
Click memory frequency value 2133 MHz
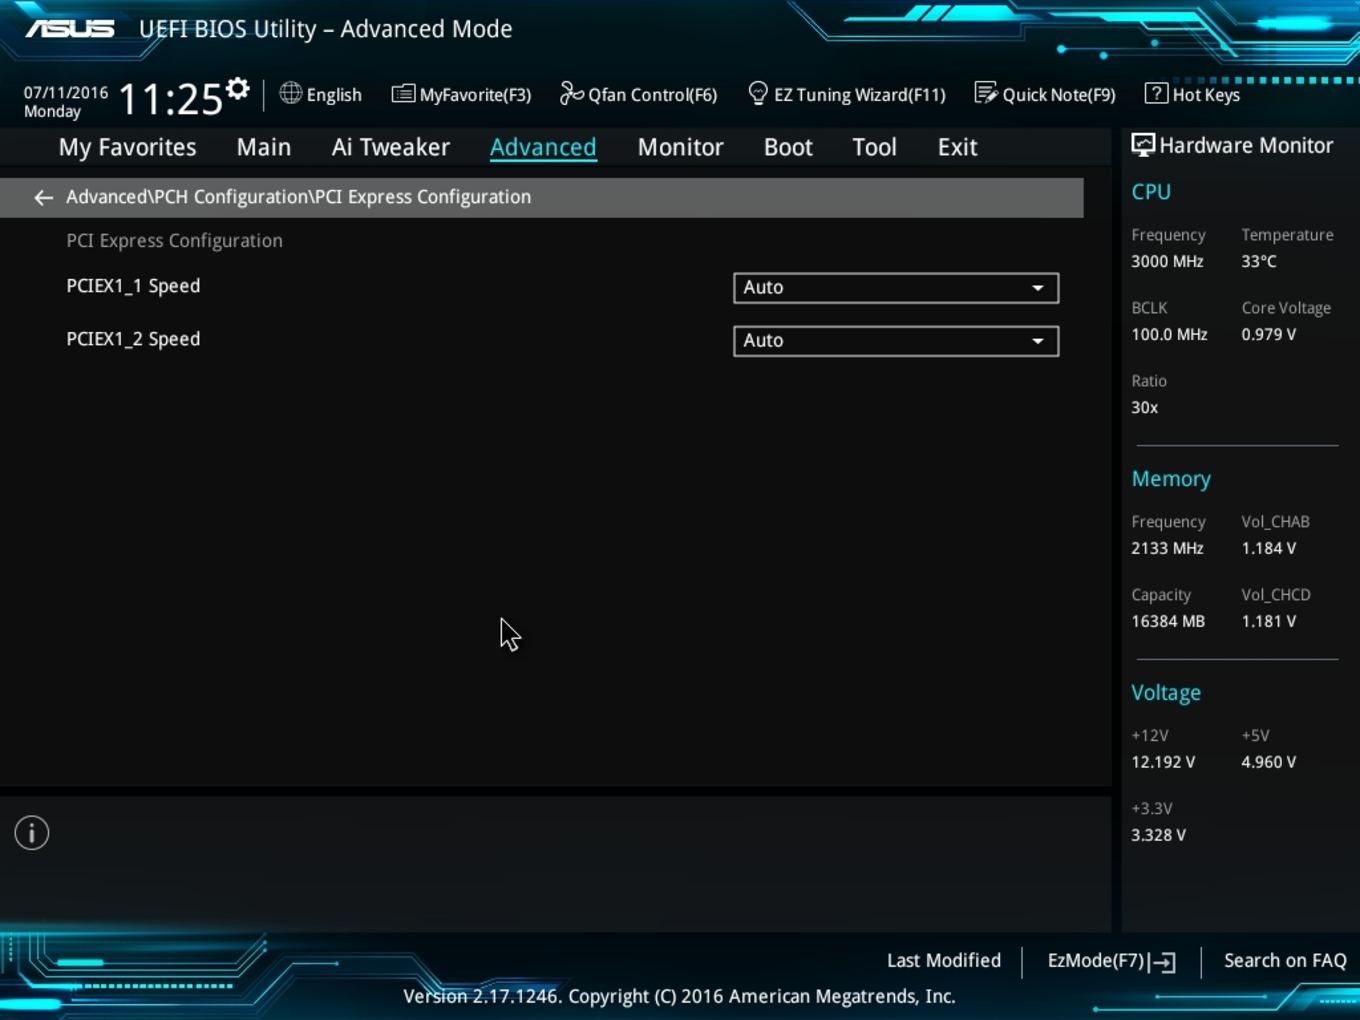click(1167, 549)
